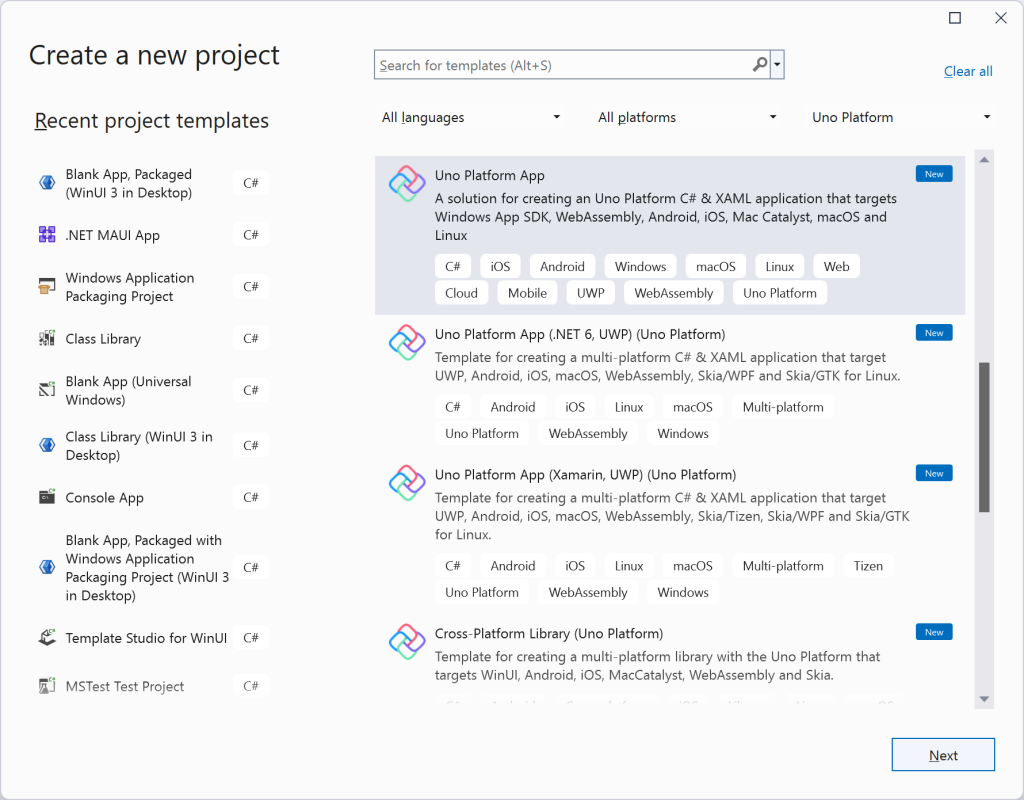The image size is (1024, 800).
Task: Open the search history dropdown arrow
Action: point(777,64)
